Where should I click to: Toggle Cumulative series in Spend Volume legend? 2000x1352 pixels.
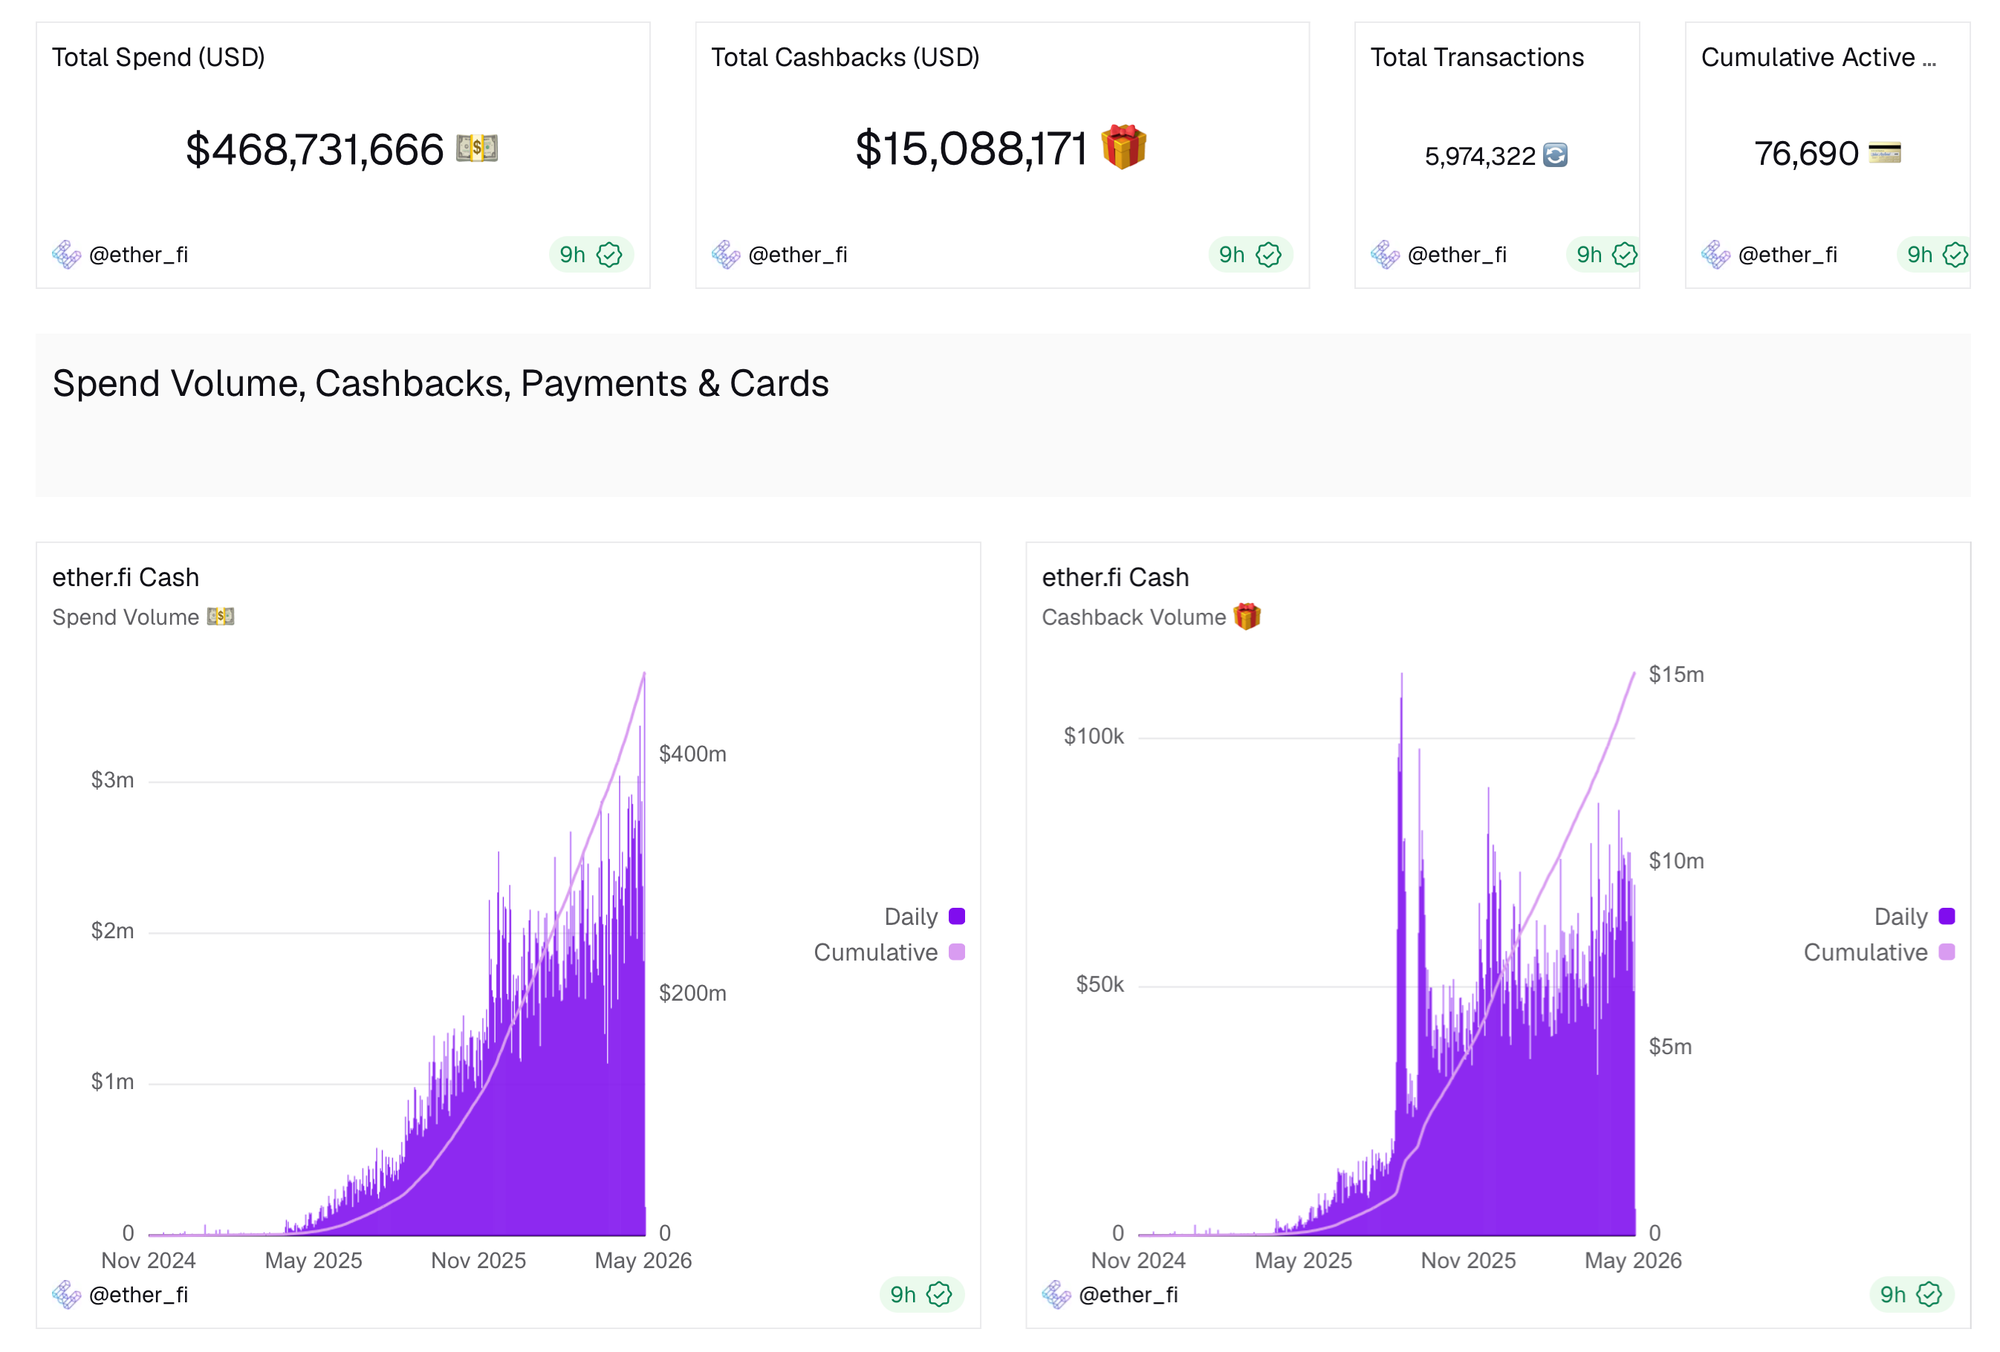[x=889, y=952]
